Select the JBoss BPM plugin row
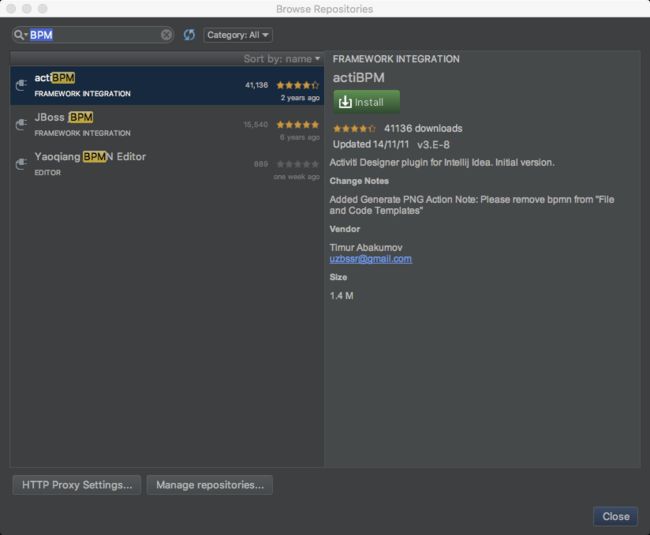This screenshot has height=535, width=650. click(167, 125)
